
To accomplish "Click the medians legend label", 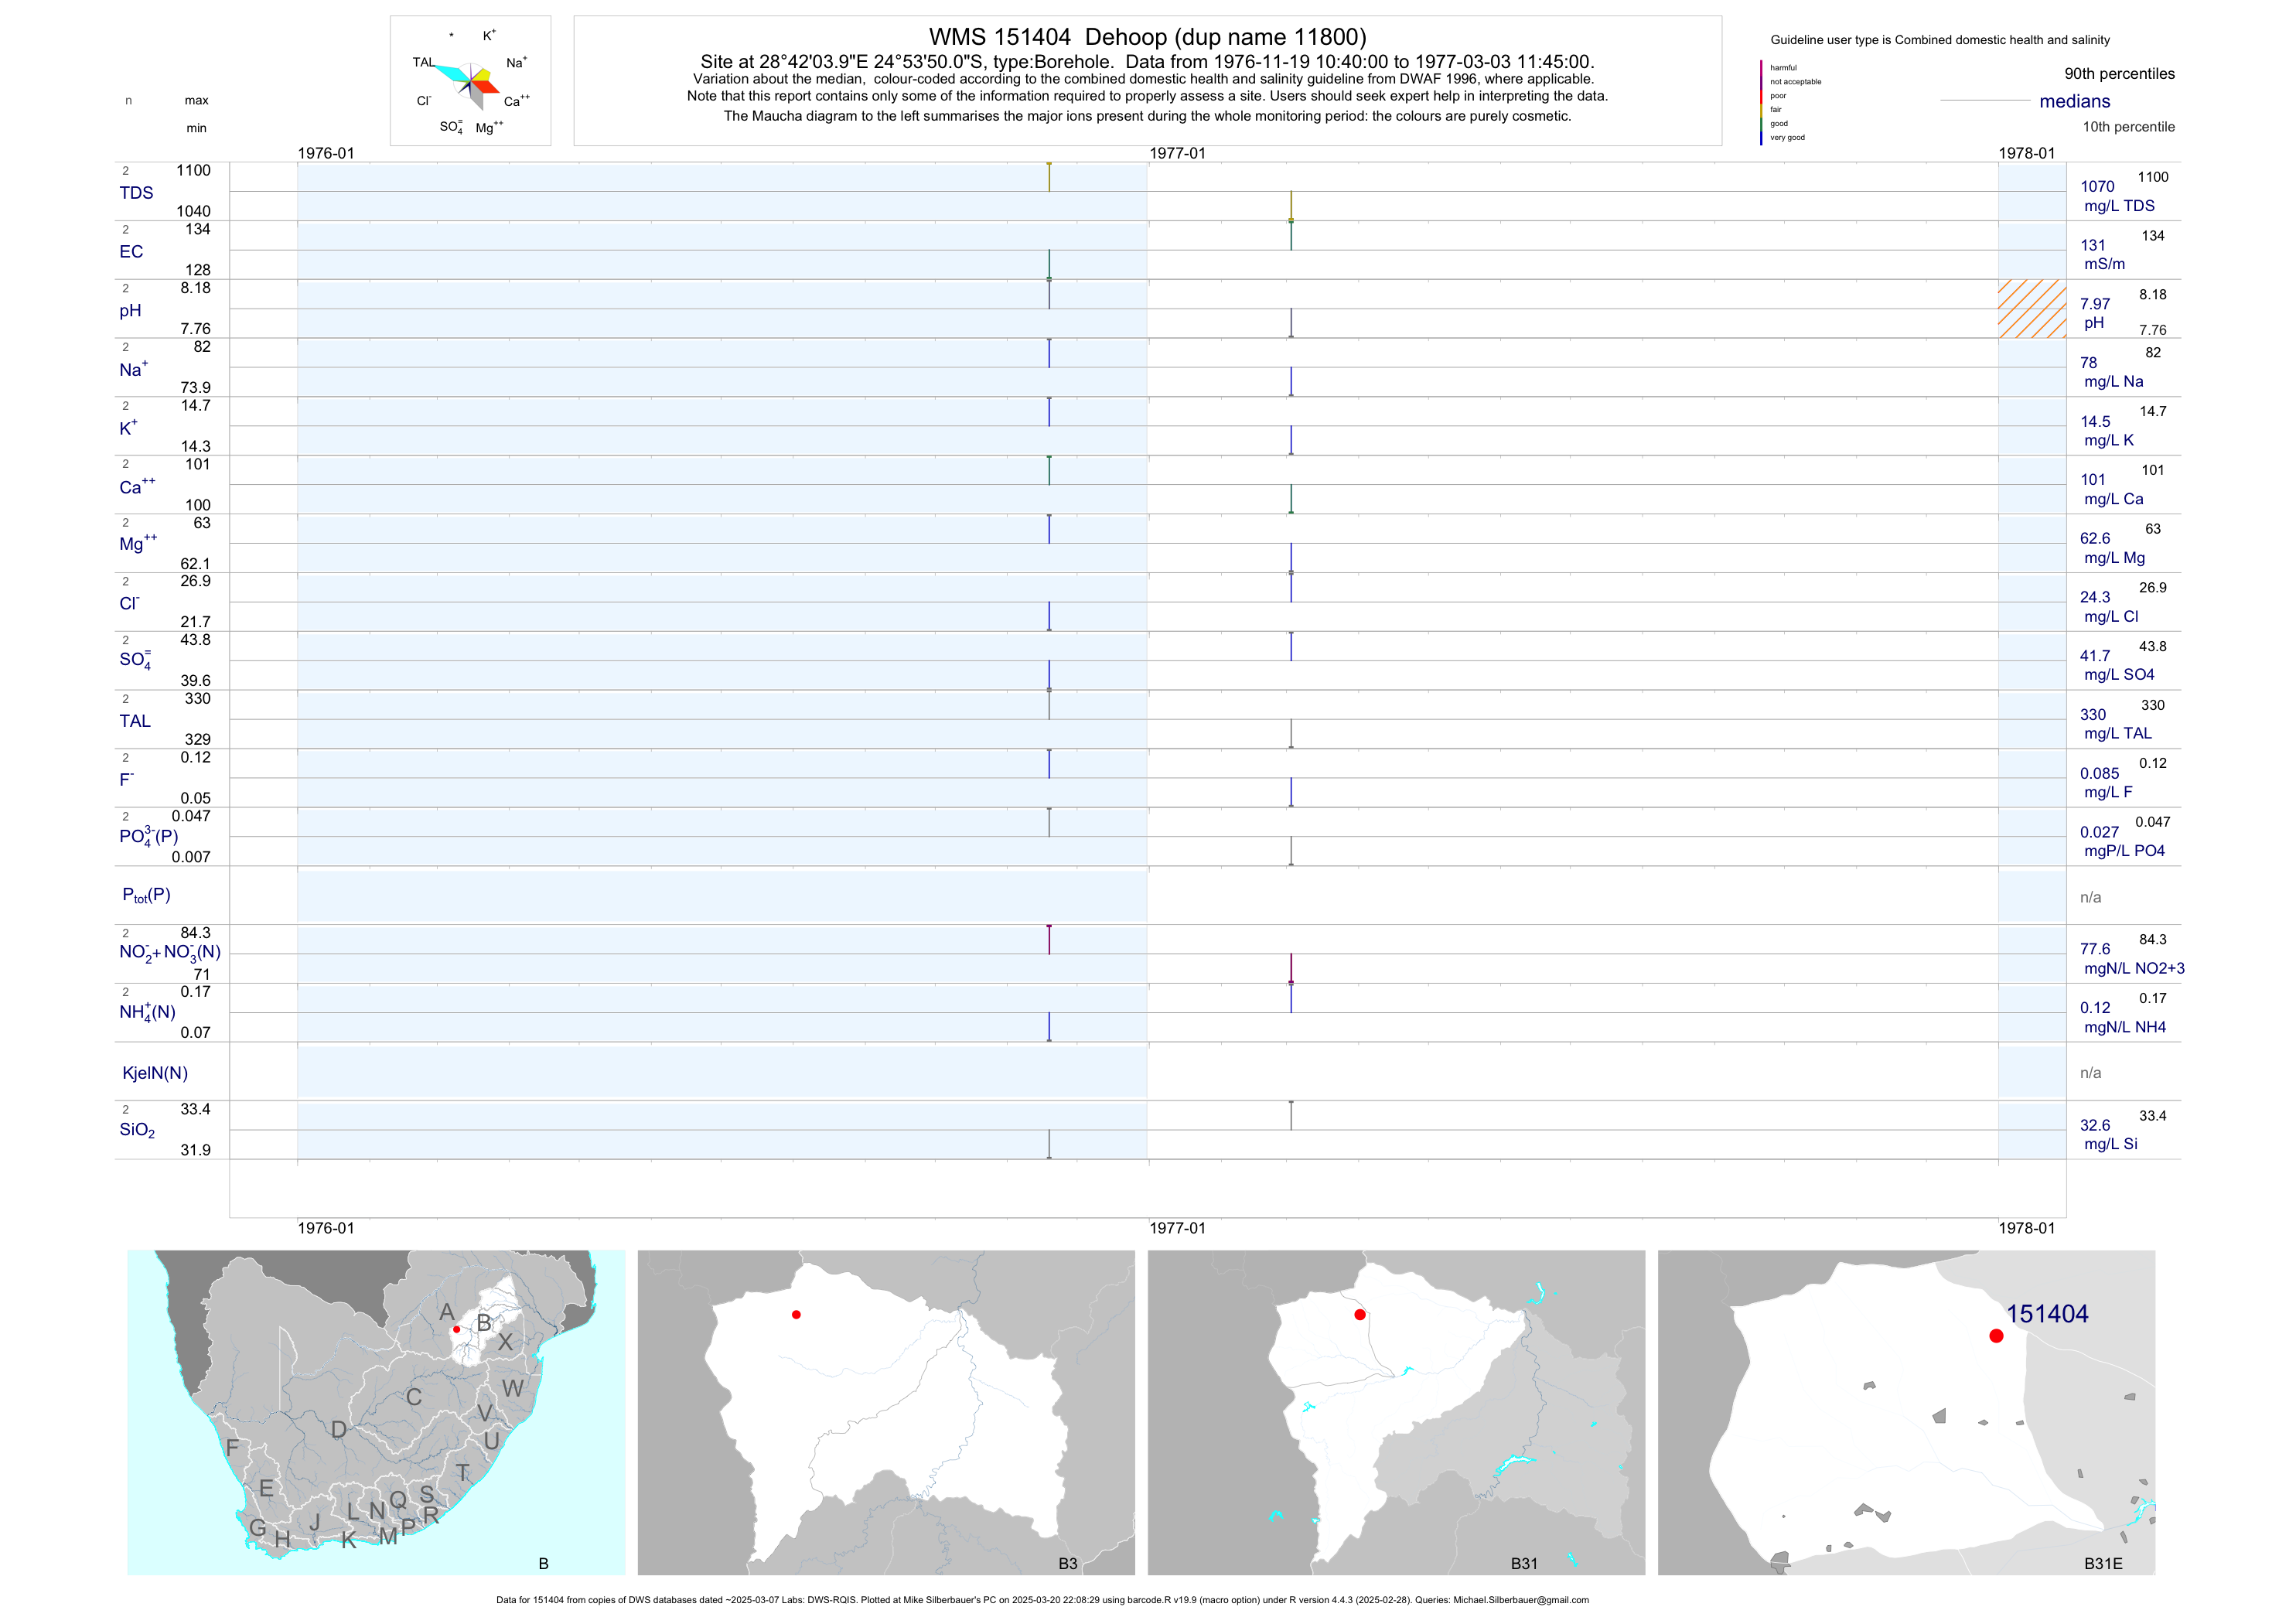I will pos(2075,101).
